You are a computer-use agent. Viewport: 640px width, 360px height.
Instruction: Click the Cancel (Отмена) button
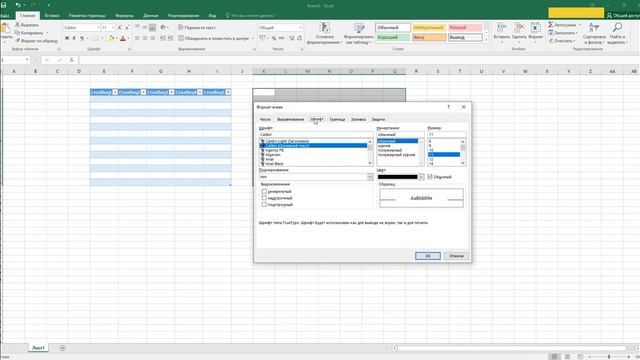coord(456,256)
